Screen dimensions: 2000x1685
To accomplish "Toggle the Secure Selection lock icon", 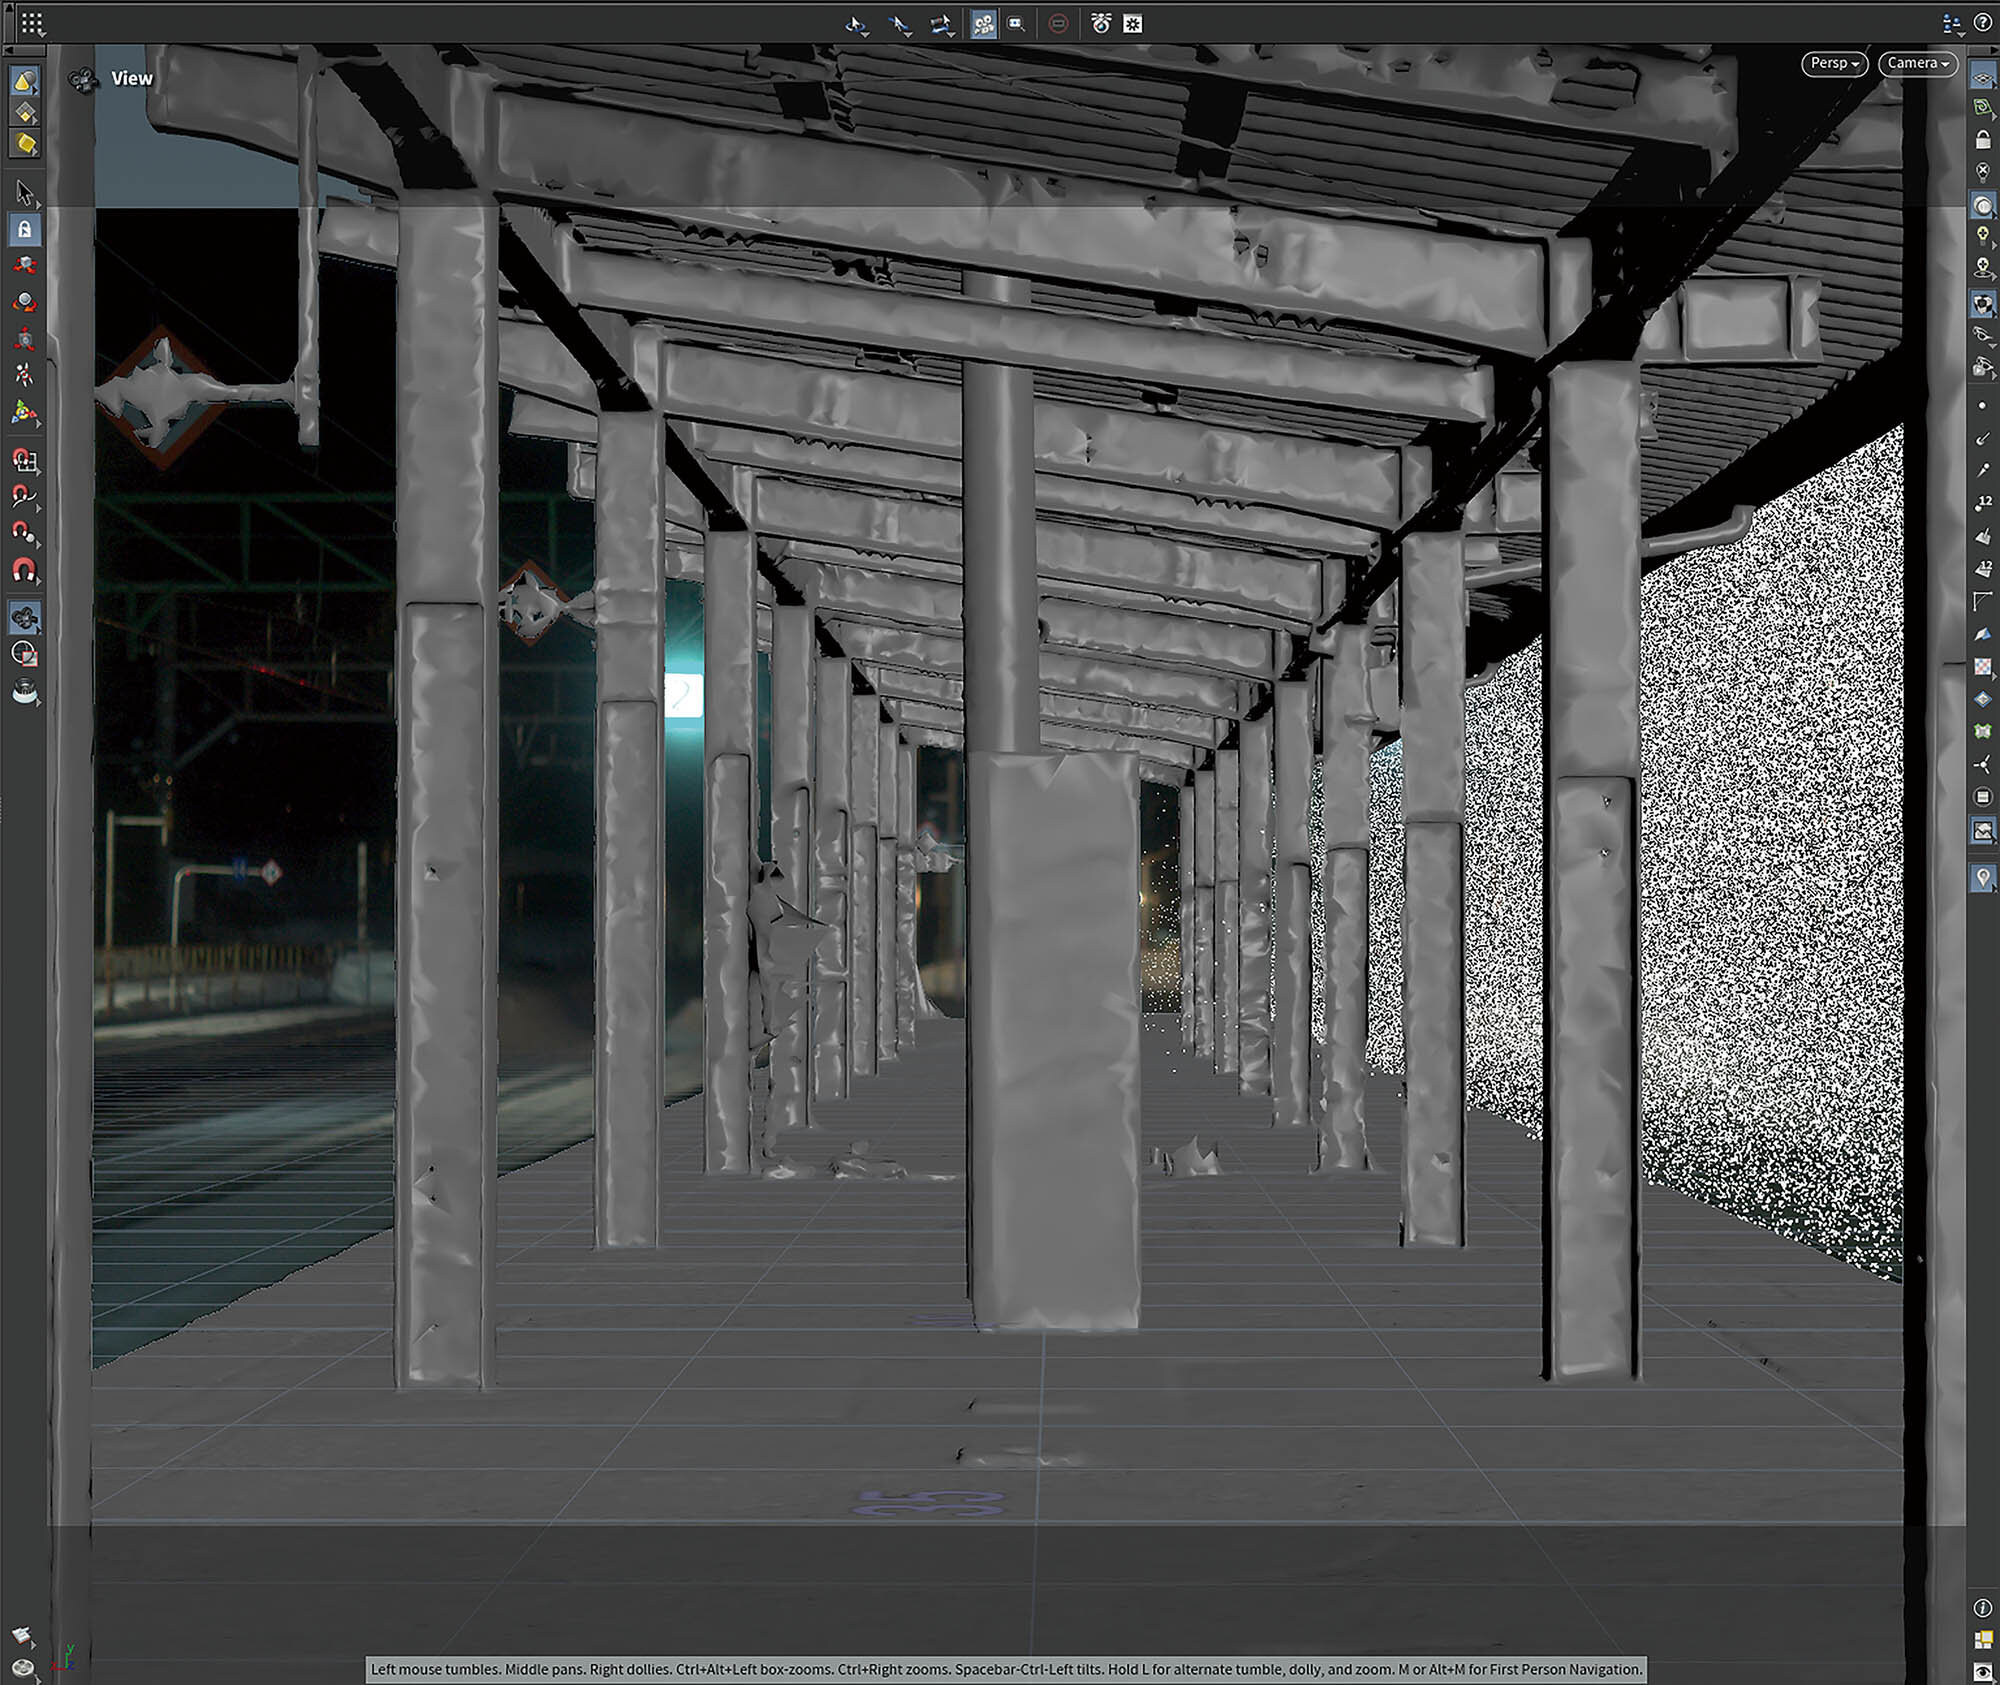I will 24,230.
